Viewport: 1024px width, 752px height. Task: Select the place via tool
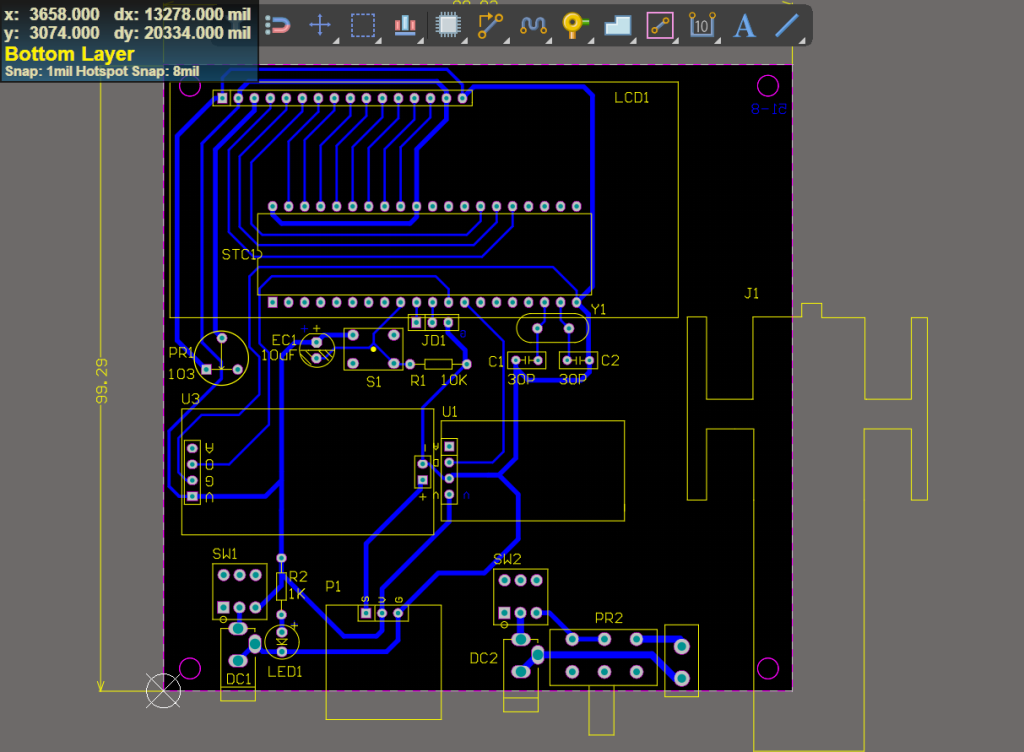pos(573,25)
